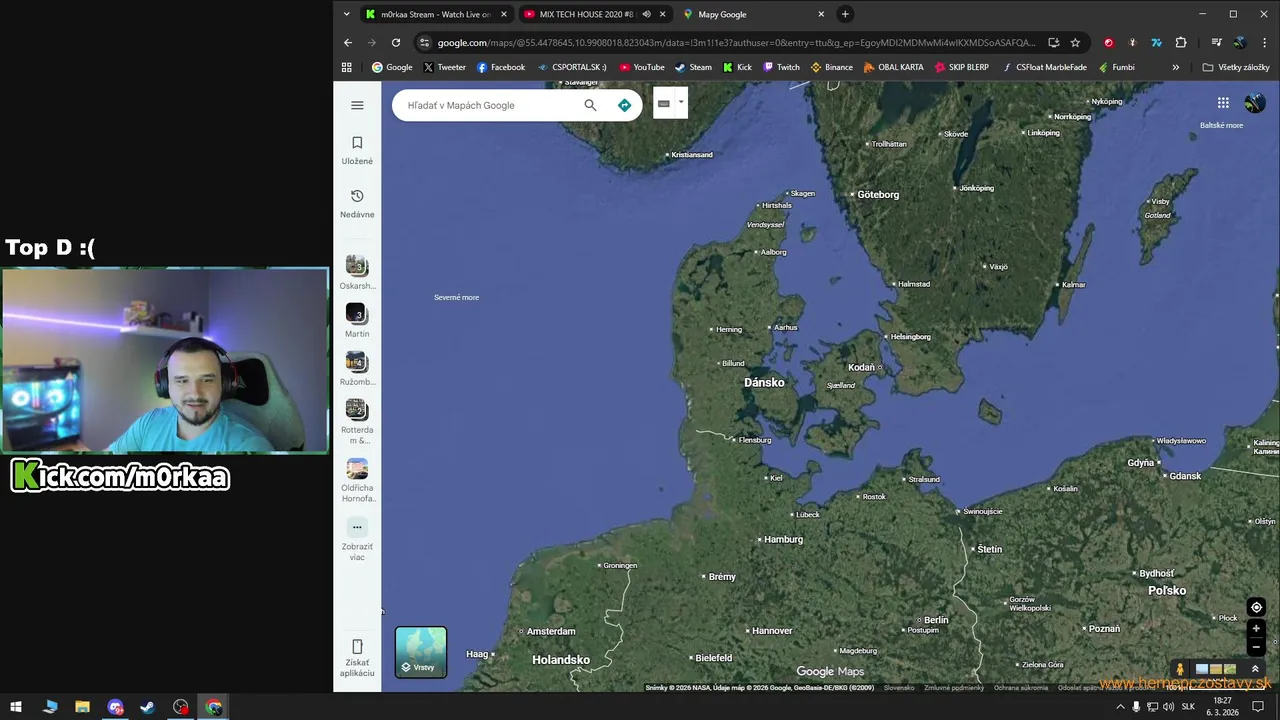Open the media controls icon

pyautogui.click(x=1216, y=42)
